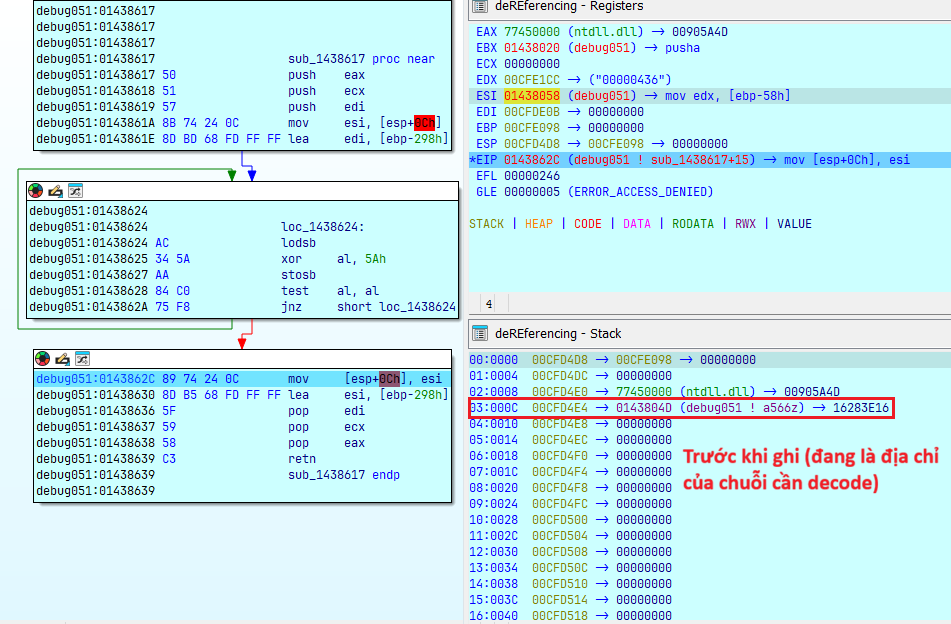The image size is (951, 624).
Task: Click the edit comment icon in loop block
Action: [x=55, y=190]
